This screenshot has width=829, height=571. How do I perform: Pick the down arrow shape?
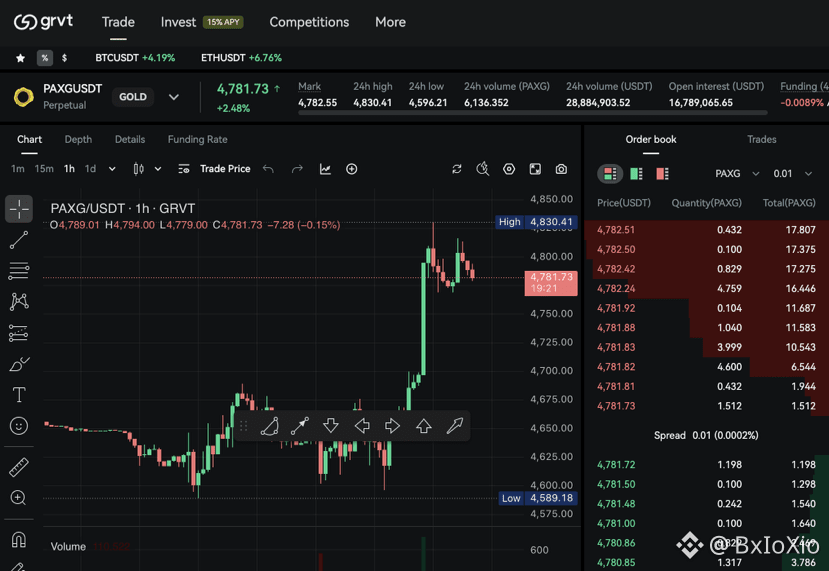pos(331,426)
